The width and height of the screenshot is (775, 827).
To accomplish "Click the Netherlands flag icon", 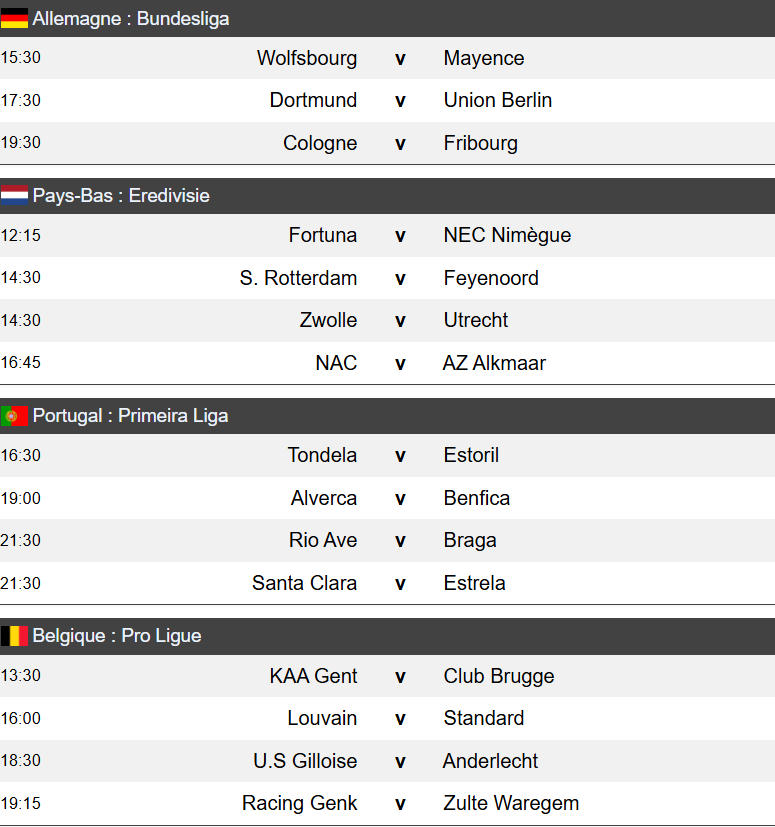I will 14,196.
